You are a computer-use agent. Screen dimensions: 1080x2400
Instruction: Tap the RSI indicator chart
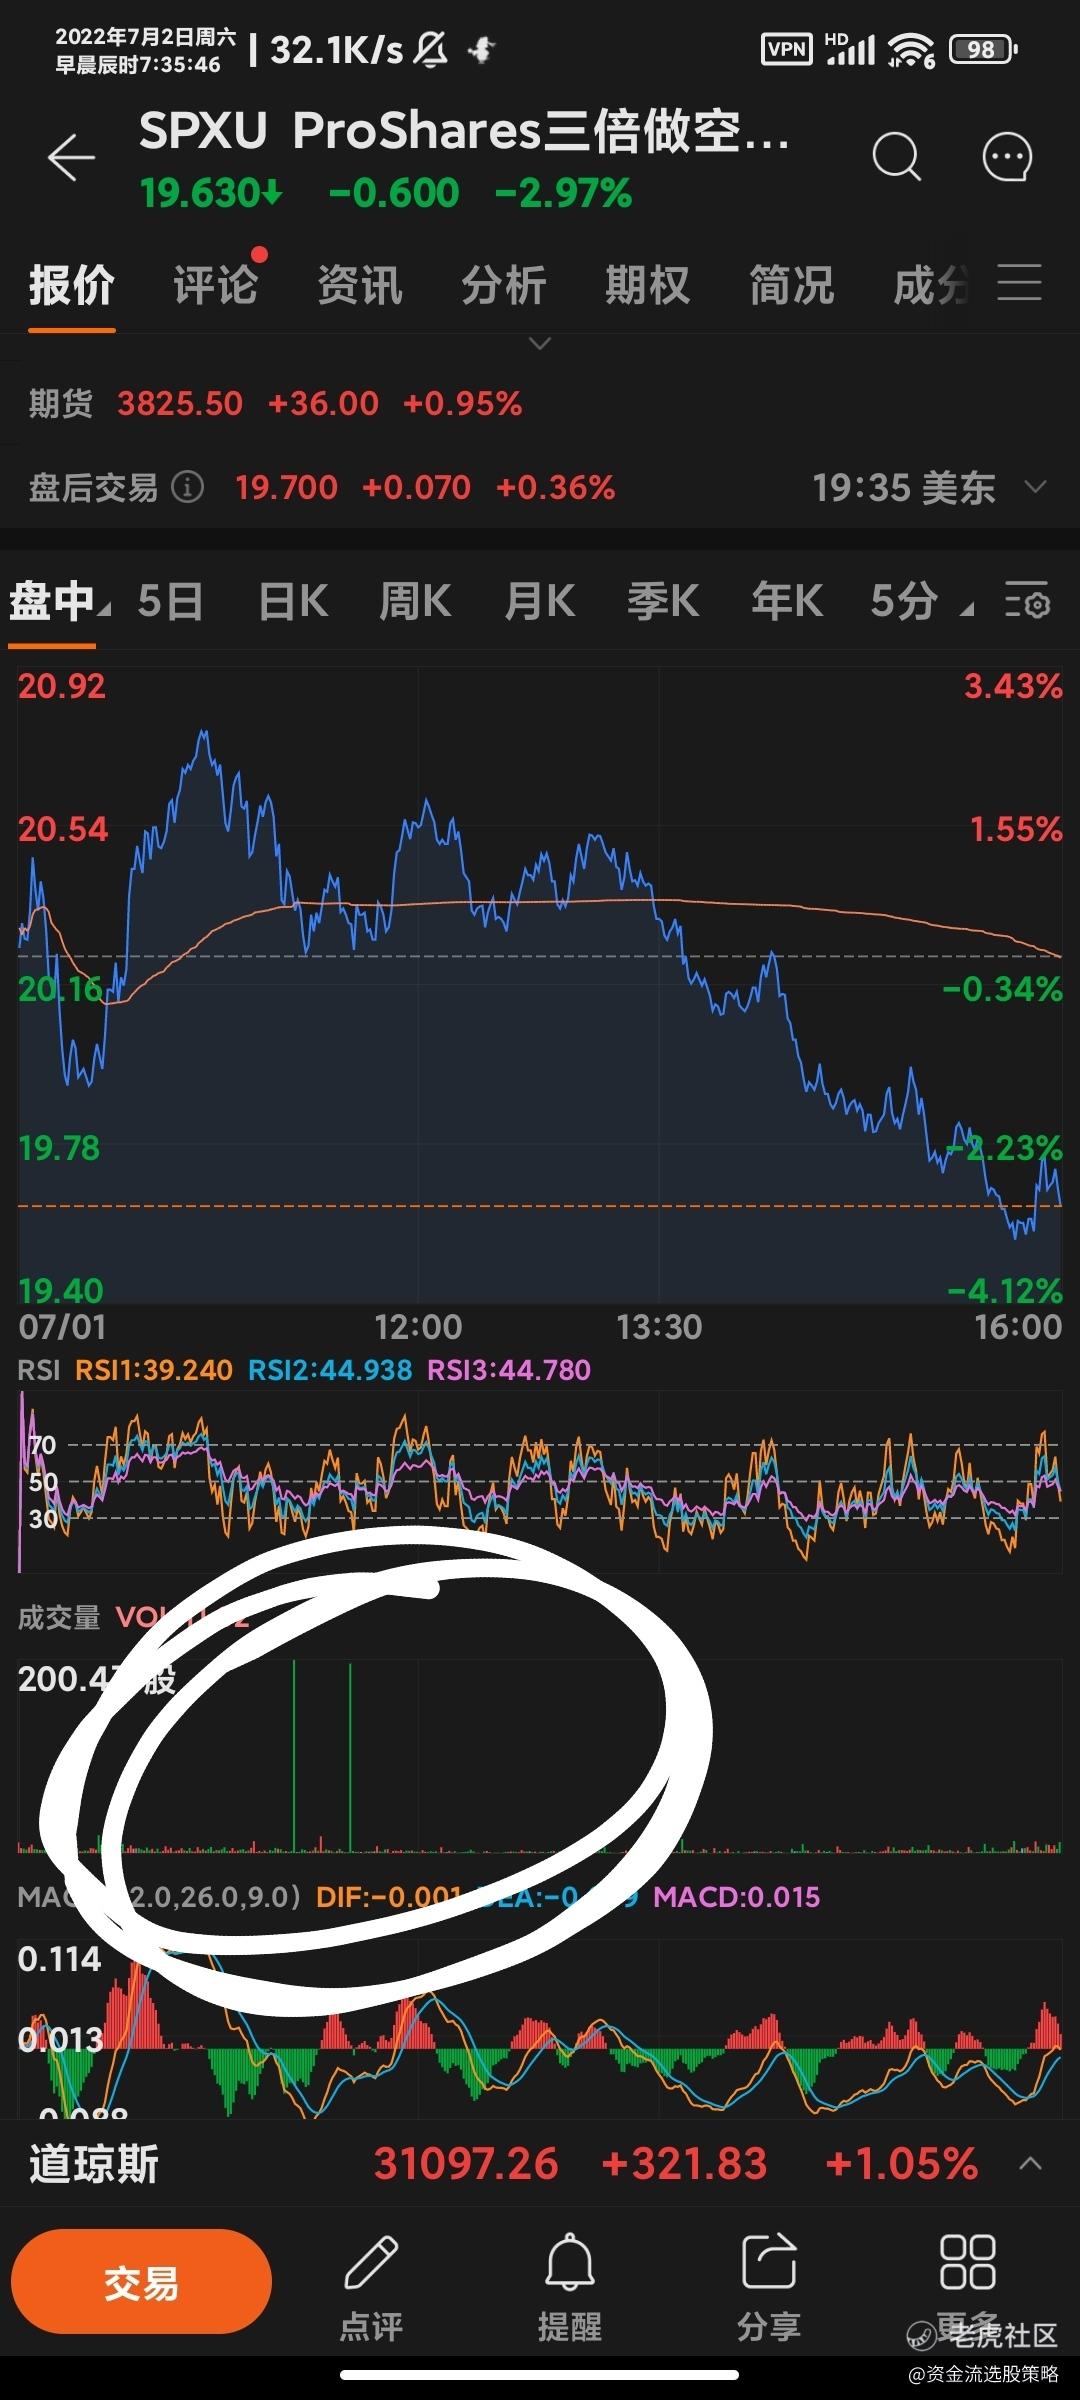540,1482
